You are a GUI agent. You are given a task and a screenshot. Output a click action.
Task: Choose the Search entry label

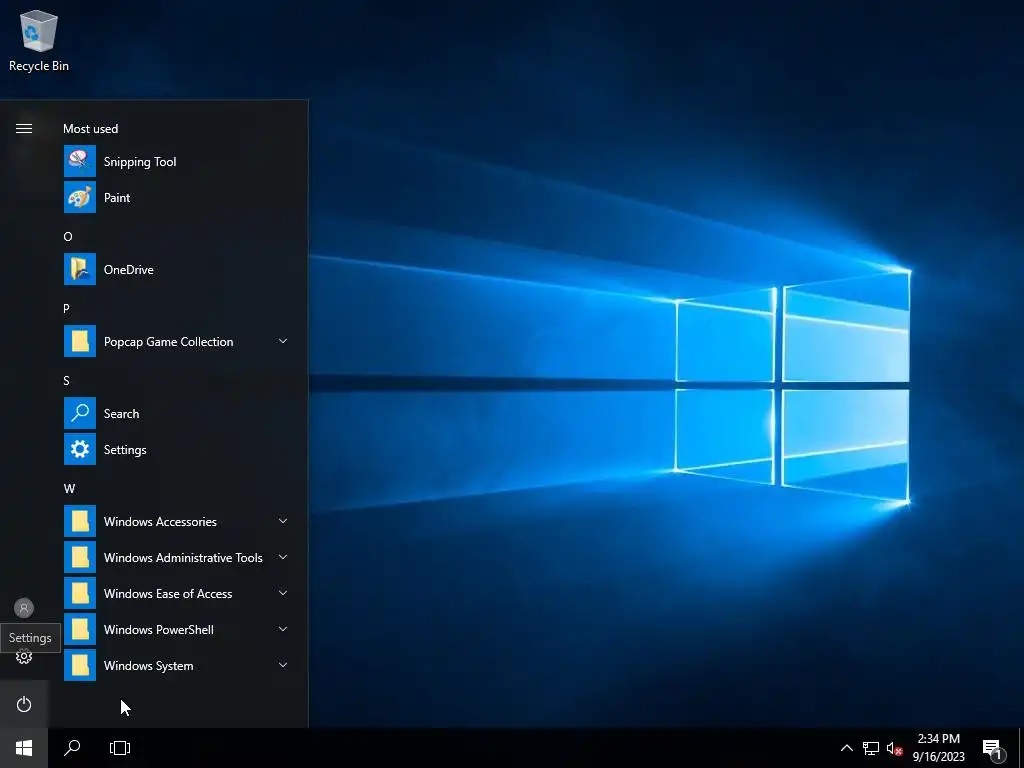tap(121, 413)
